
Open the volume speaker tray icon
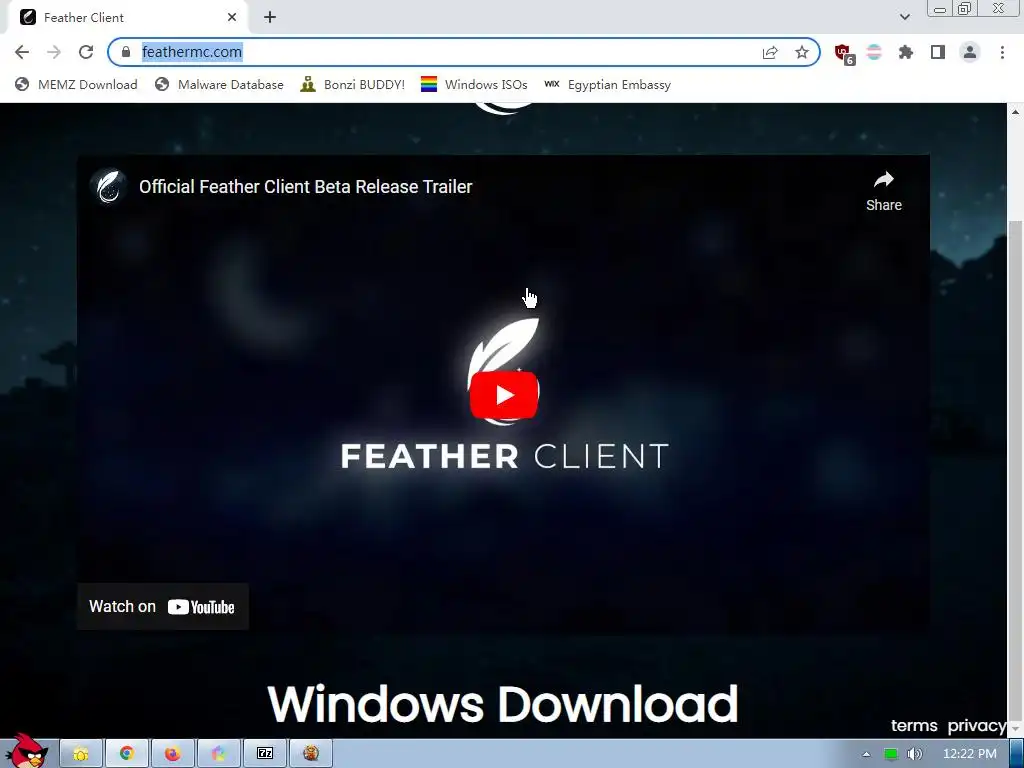pyautogui.click(x=914, y=754)
